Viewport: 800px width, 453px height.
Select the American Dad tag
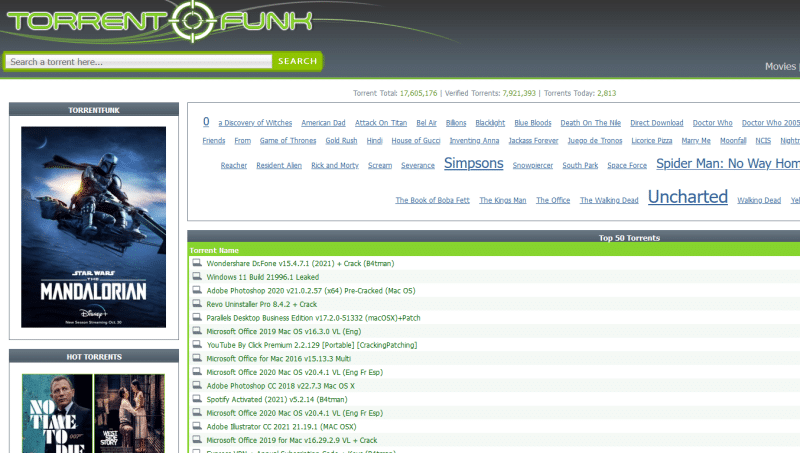click(x=323, y=123)
